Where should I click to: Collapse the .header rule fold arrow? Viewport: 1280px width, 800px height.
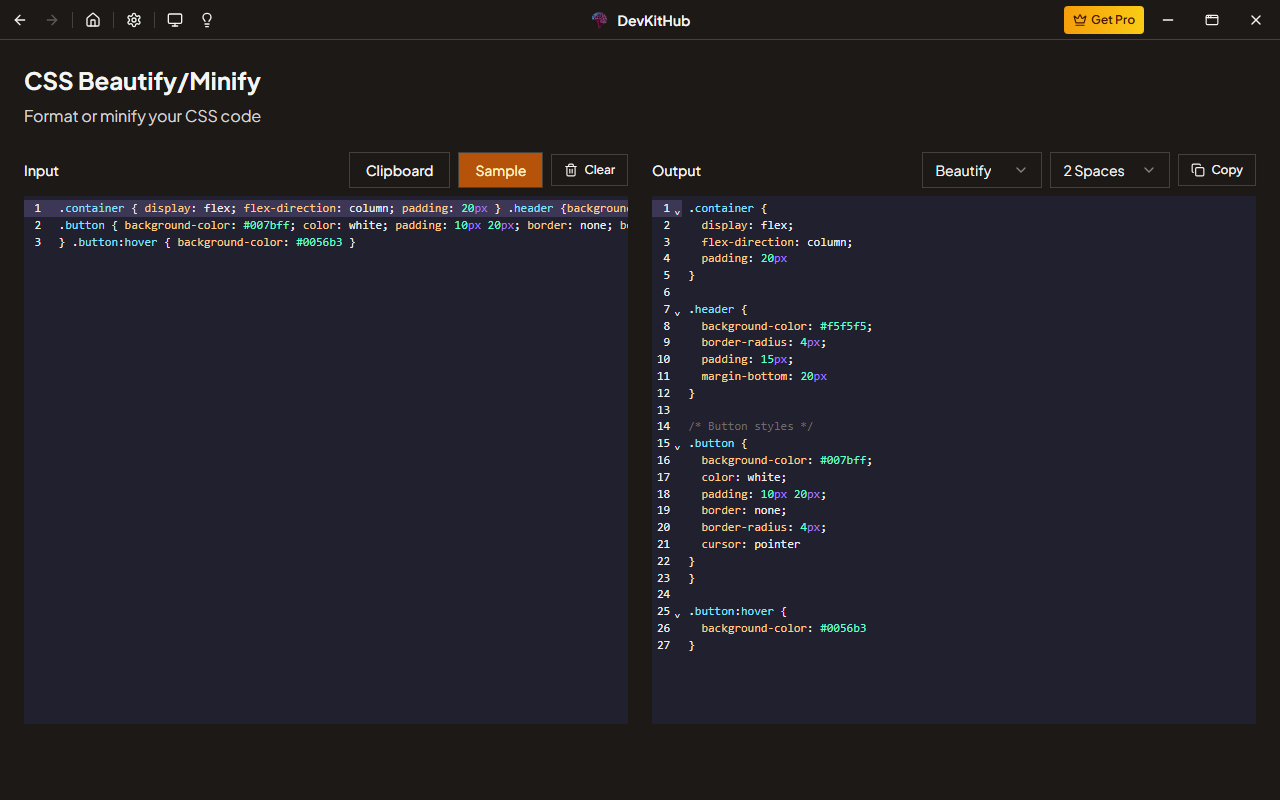coord(678,312)
